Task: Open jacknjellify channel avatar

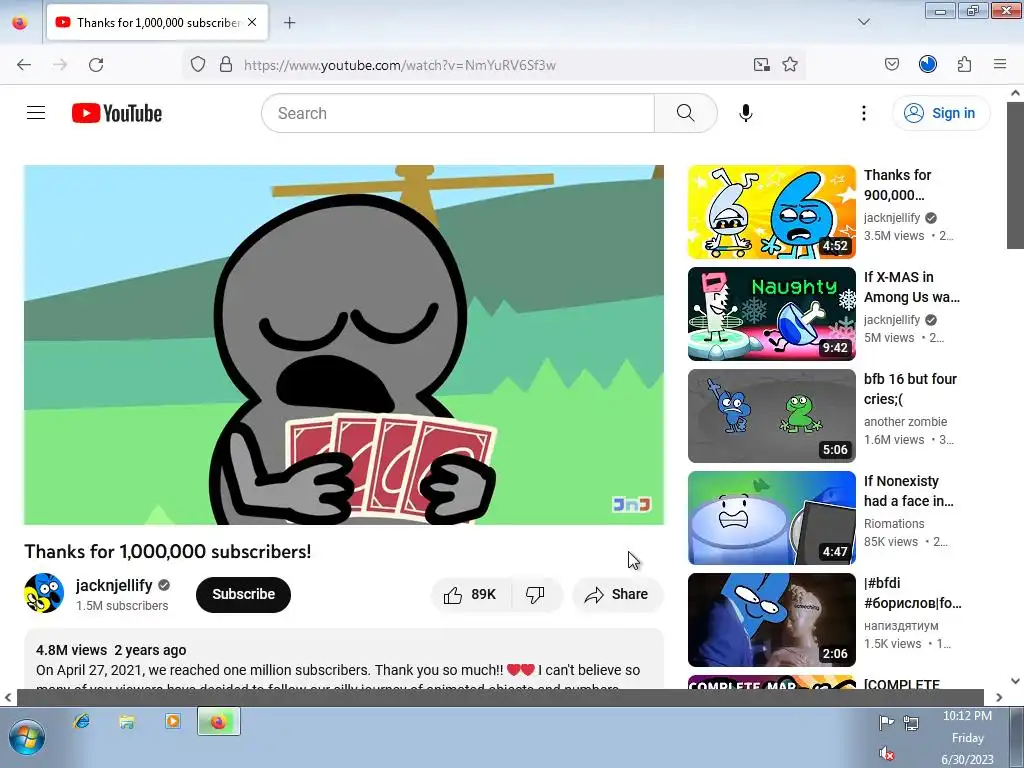Action: 44,593
